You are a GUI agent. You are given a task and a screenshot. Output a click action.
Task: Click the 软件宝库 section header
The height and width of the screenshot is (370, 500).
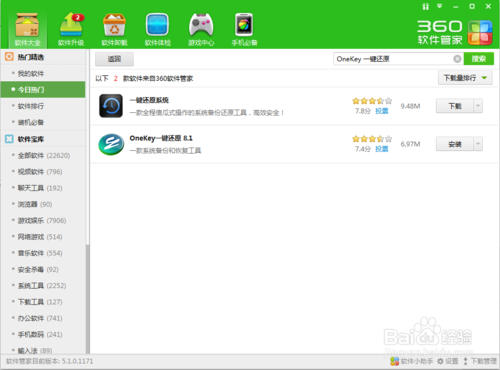(43, 139)
